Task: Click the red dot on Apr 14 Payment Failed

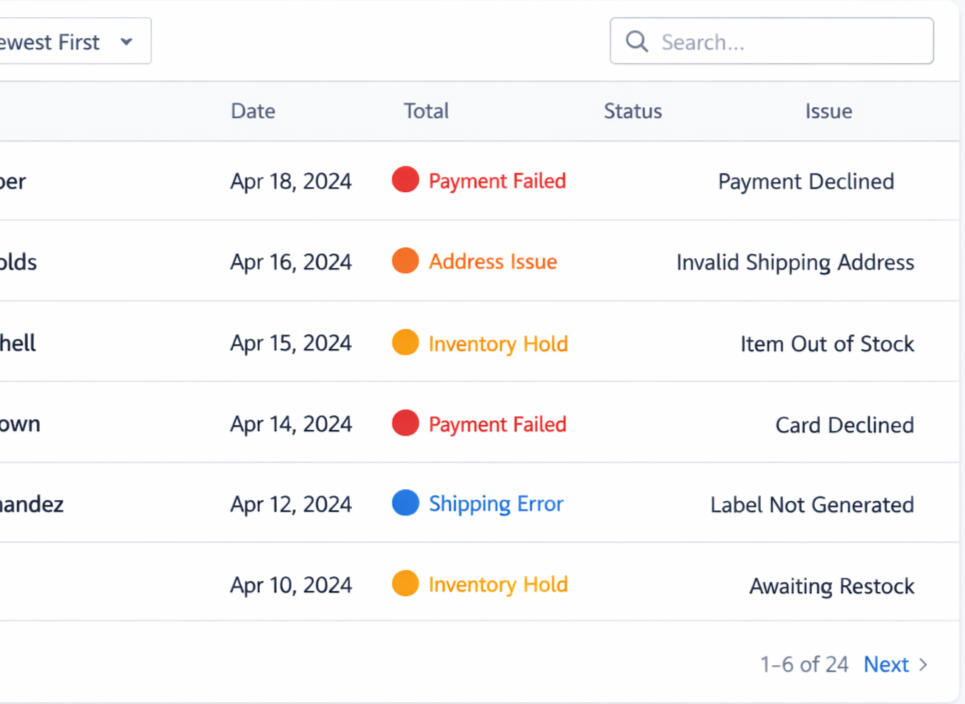Action: click(x=405, y=424)
